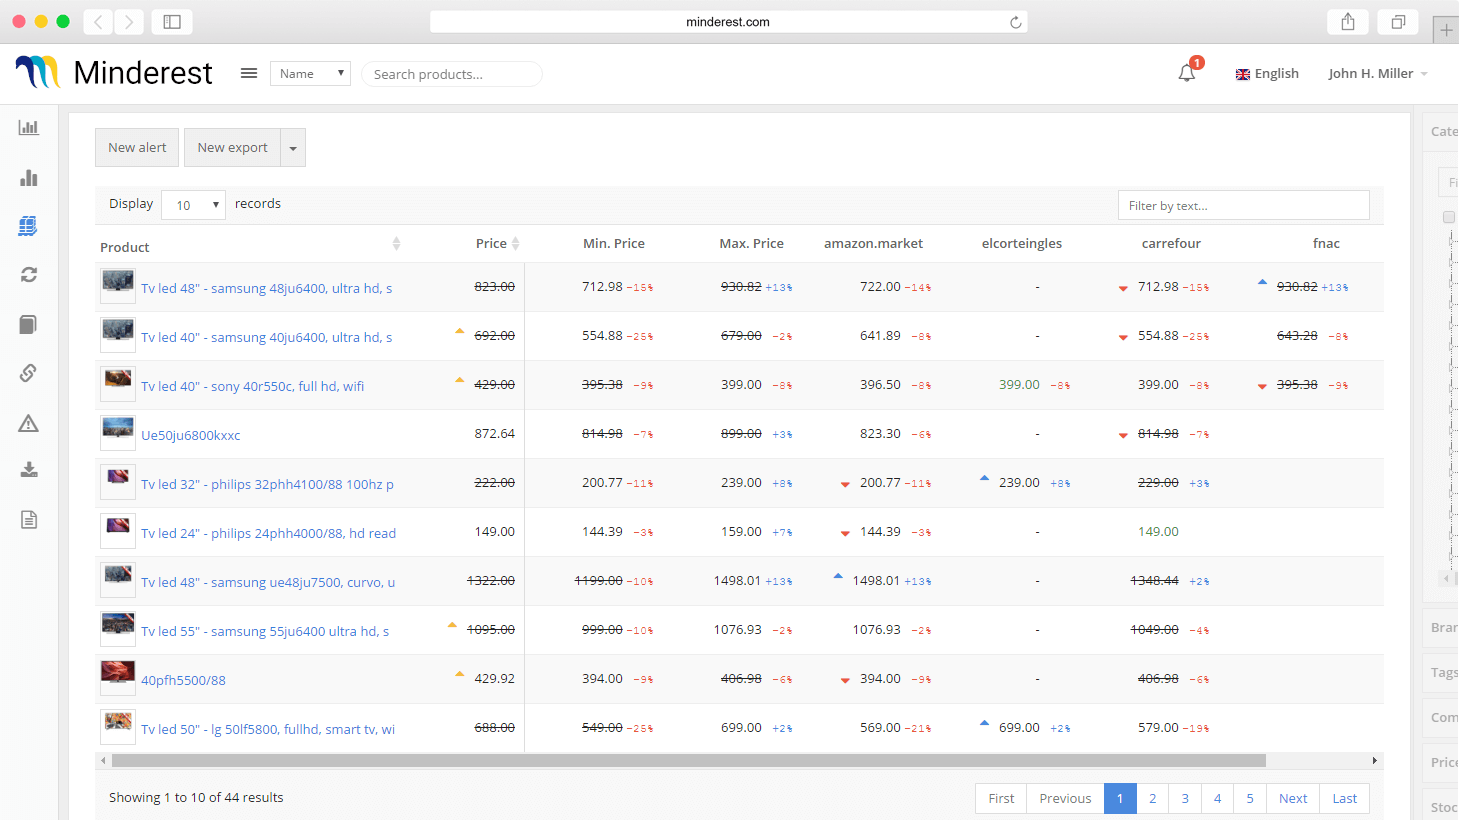Go to page 3 of results

(1185, 798)
